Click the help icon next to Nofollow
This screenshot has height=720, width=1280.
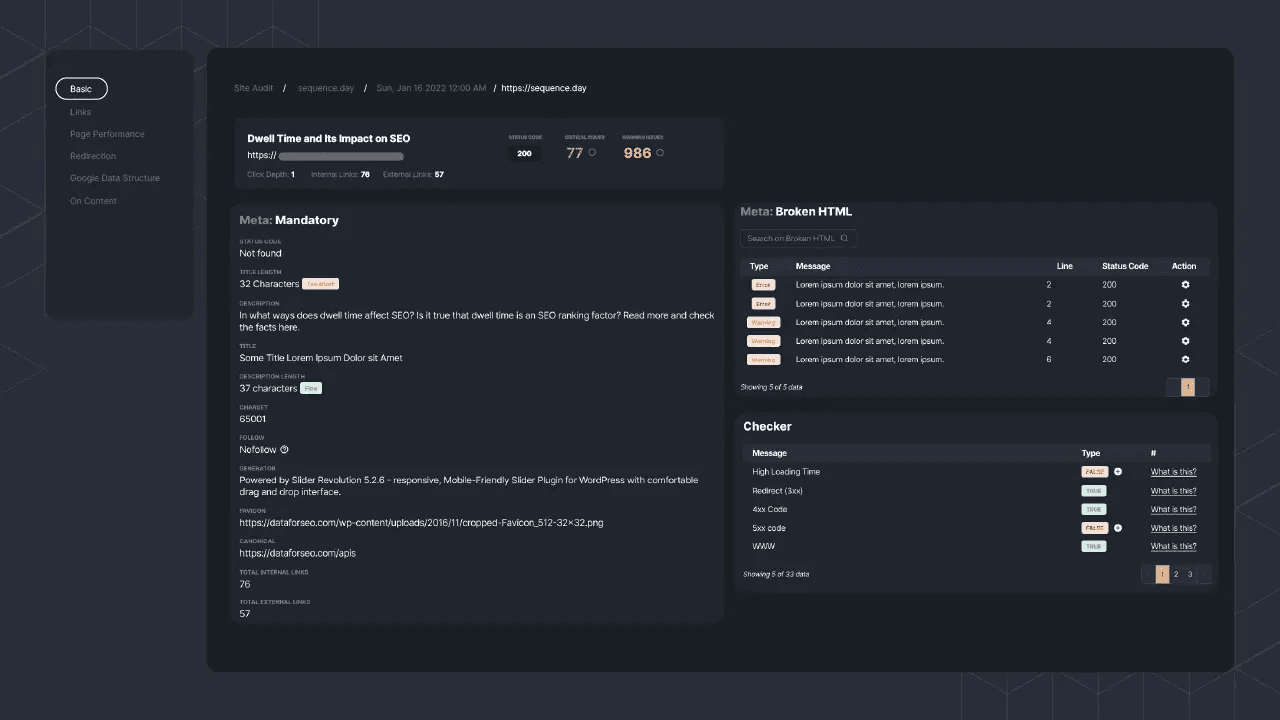click(284, 450)
